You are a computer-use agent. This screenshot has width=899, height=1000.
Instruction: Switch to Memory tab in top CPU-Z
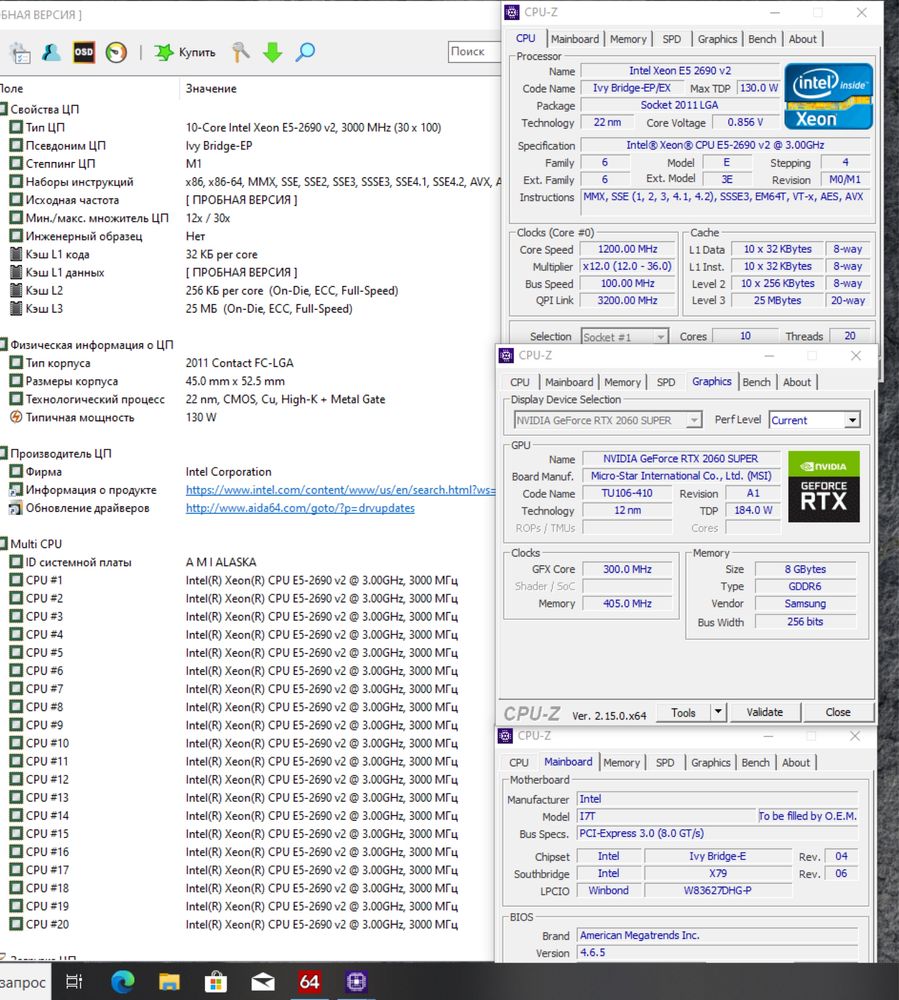[628, 39]
